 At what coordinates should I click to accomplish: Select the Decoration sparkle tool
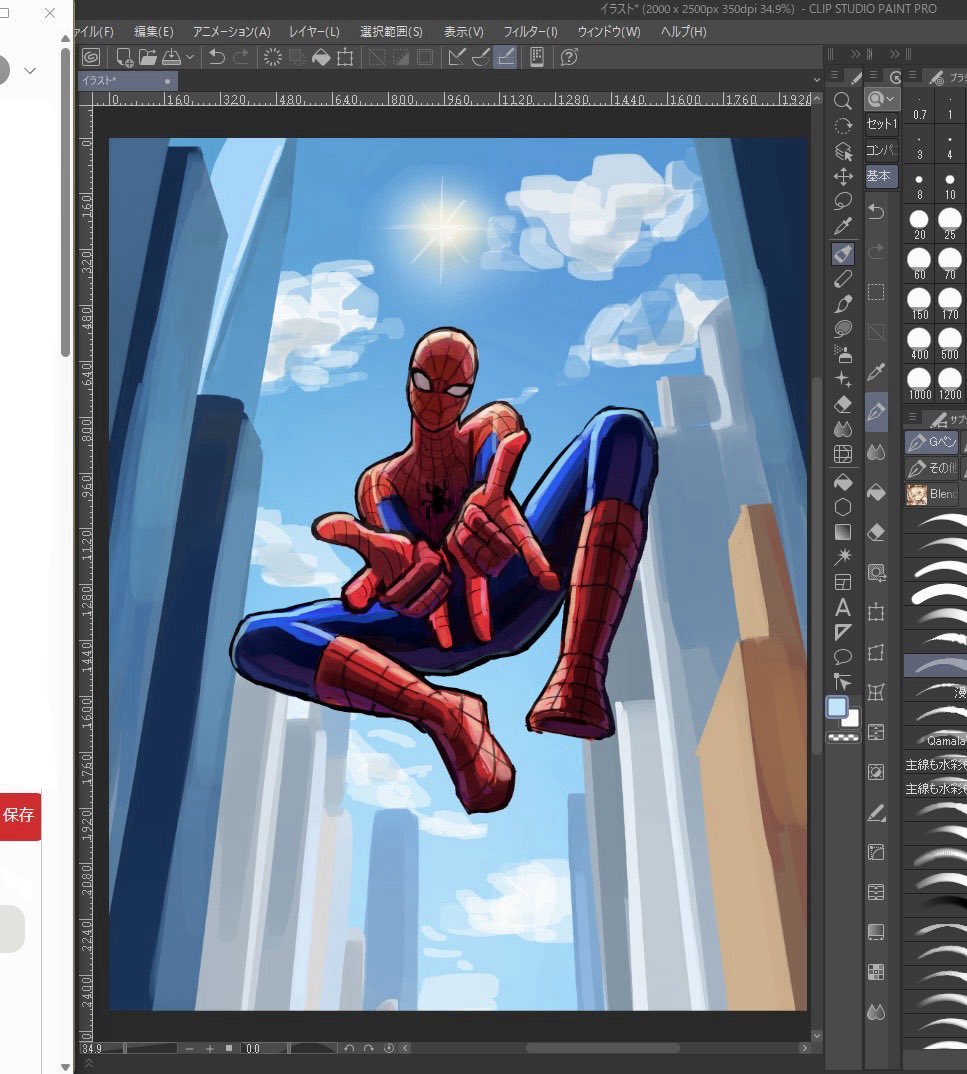click(x=843, y=379)
